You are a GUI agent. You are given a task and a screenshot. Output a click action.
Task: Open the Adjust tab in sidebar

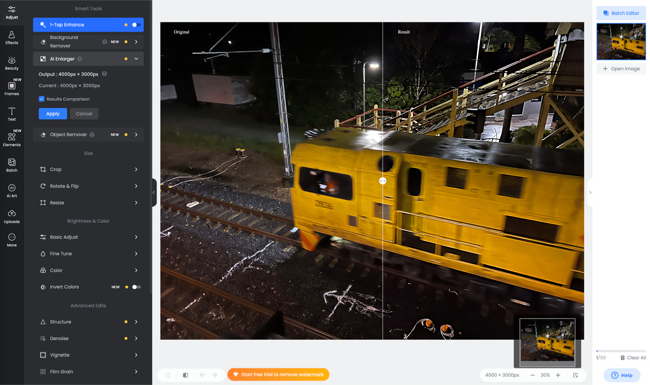coord(12,12)
